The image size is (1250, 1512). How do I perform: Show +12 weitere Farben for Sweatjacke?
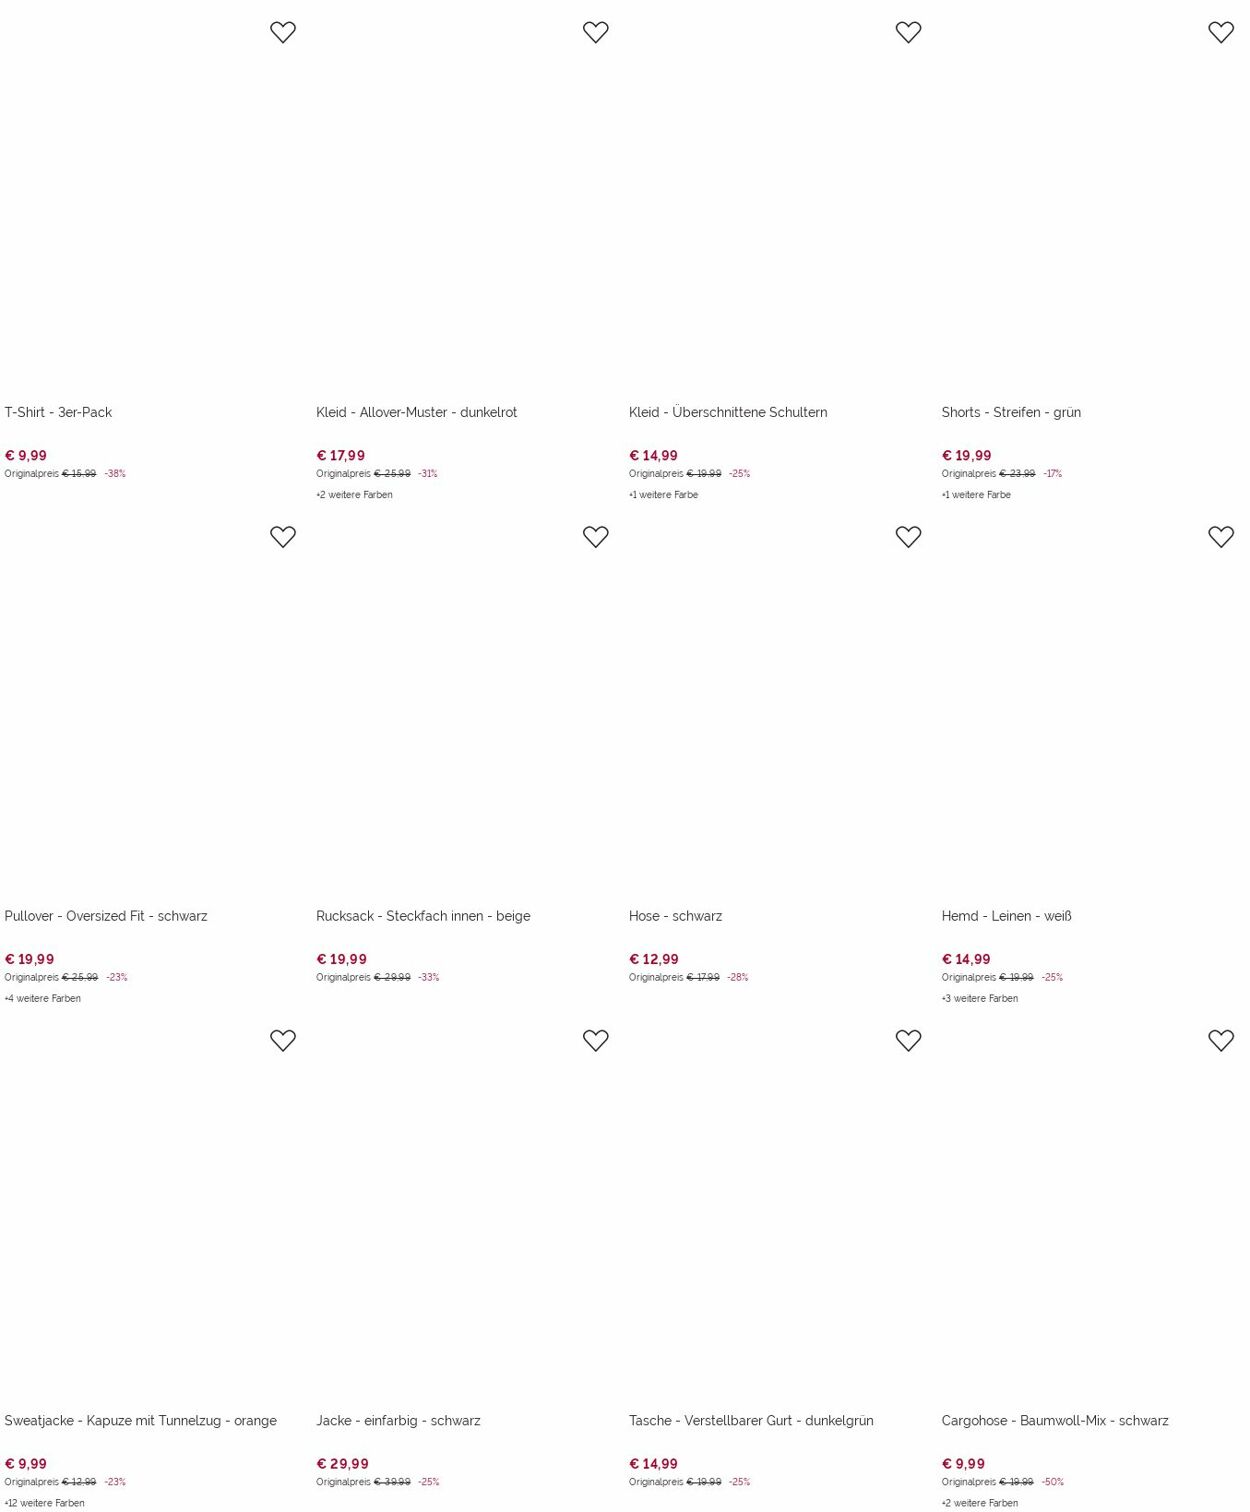[44, 1502]
